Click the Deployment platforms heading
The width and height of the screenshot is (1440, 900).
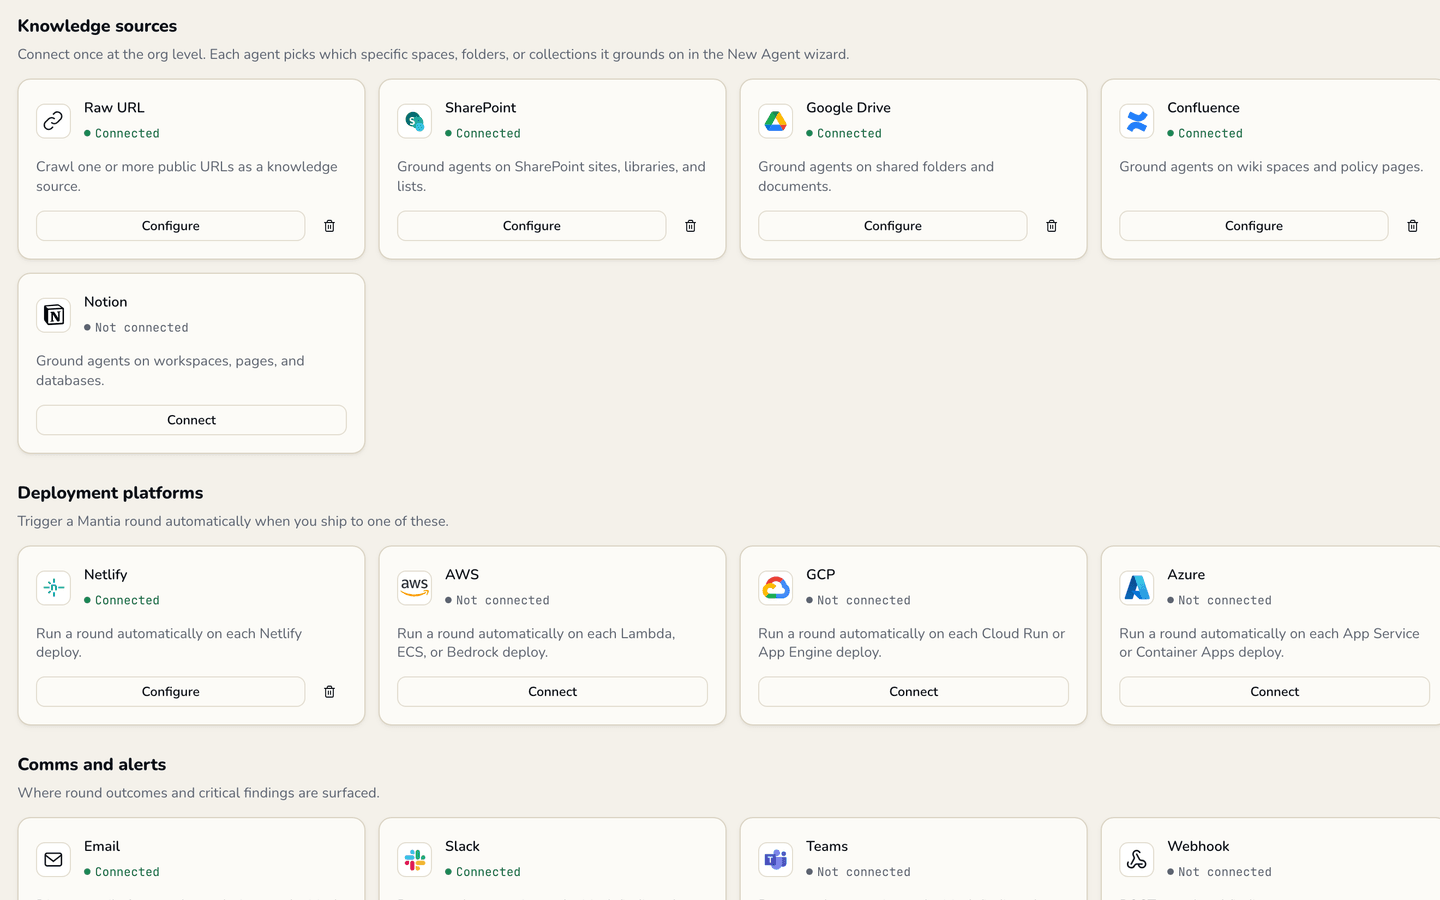click(x=110, y=493)
